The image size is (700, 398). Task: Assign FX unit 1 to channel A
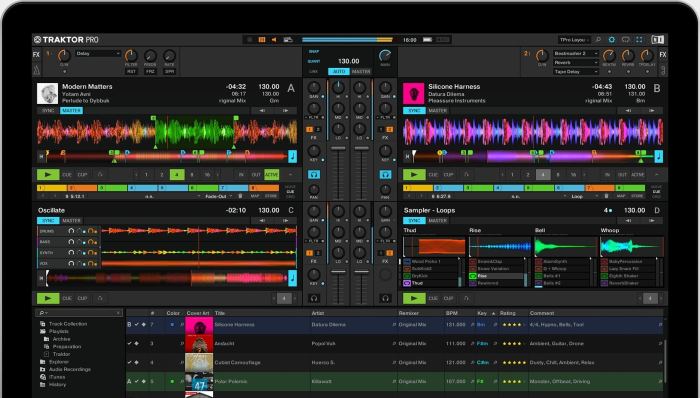point(310,129)
